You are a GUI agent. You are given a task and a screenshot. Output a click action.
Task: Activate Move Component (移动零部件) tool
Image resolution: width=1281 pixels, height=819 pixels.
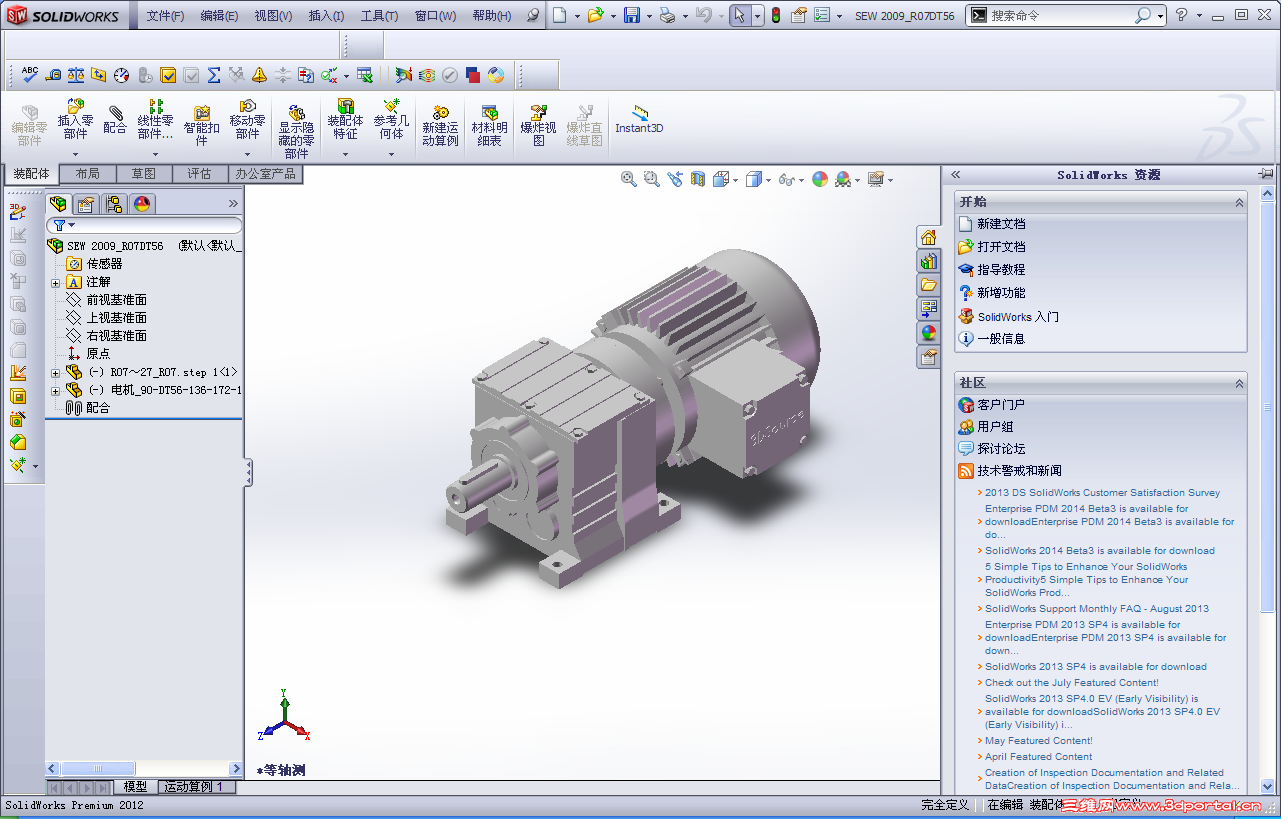pos(247,120)
